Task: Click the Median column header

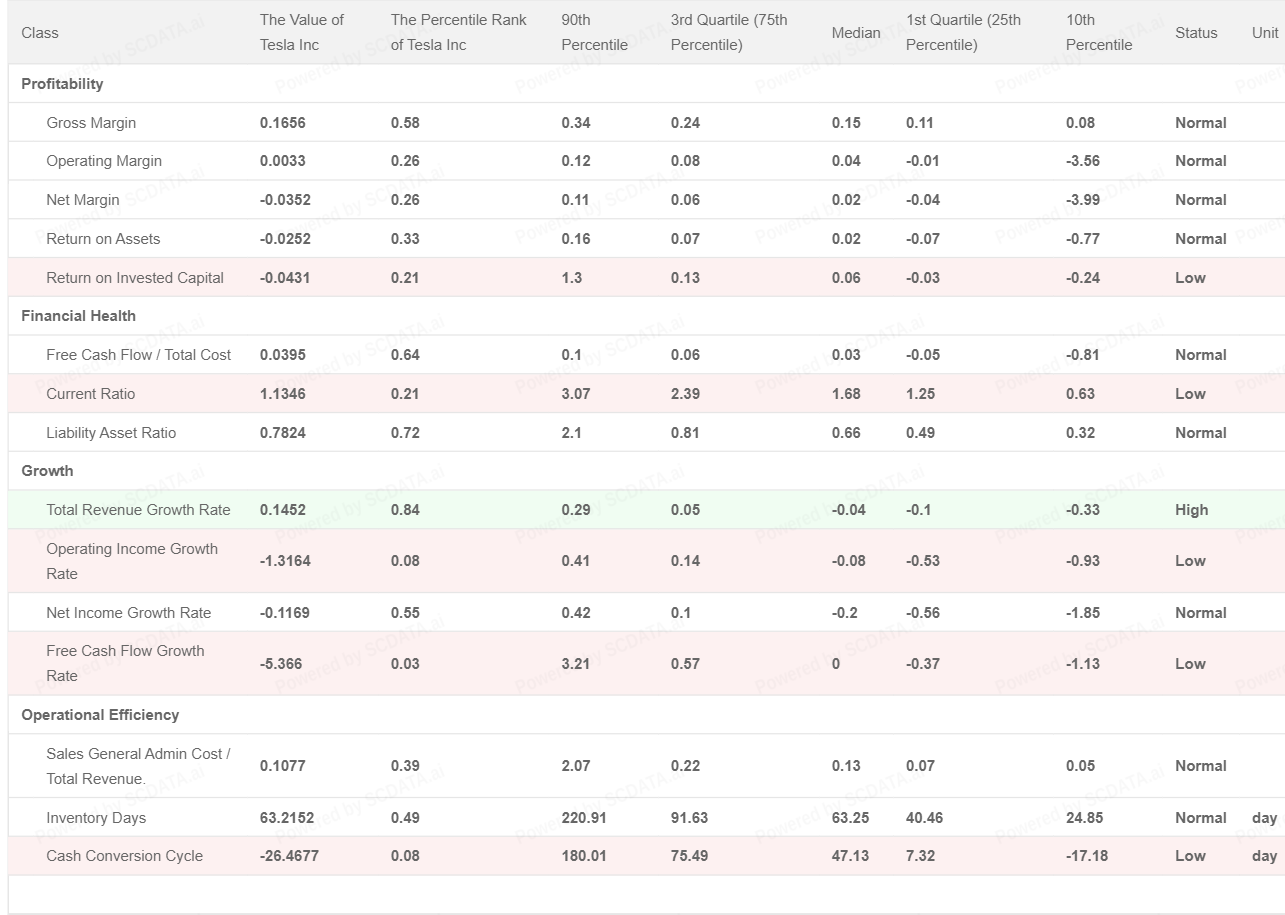Action: (x=856, y=33)
